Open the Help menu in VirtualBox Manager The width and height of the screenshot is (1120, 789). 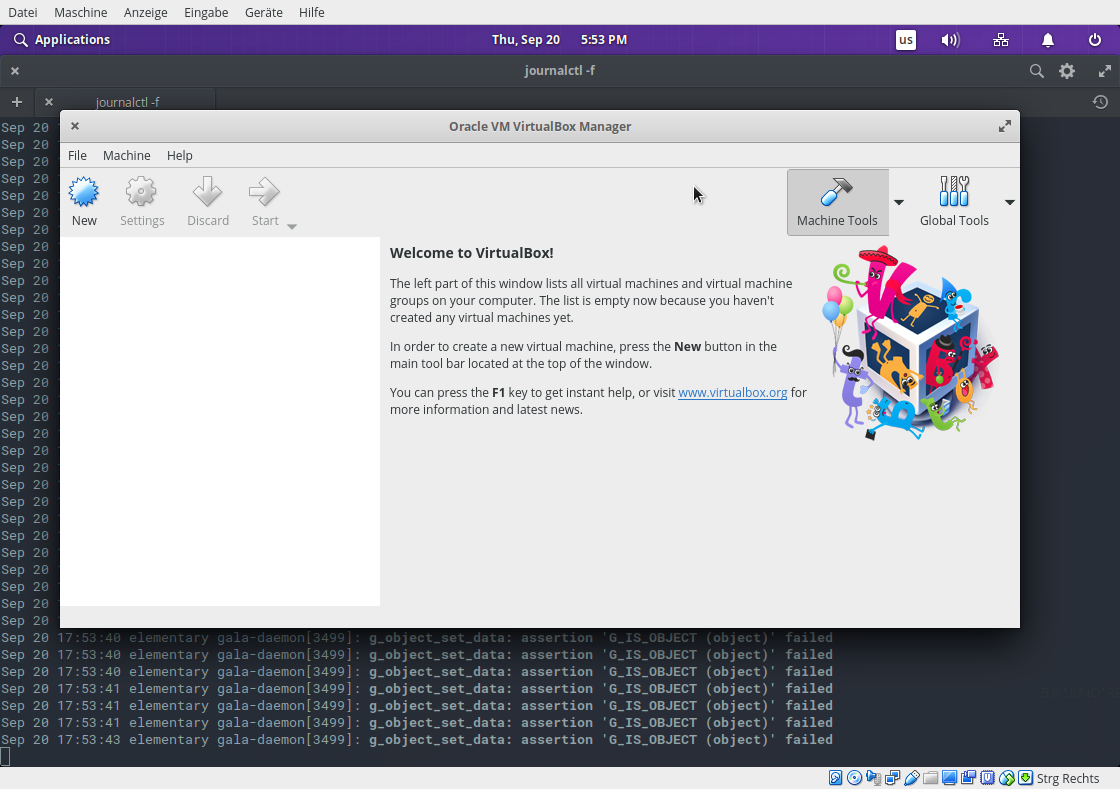179,156
